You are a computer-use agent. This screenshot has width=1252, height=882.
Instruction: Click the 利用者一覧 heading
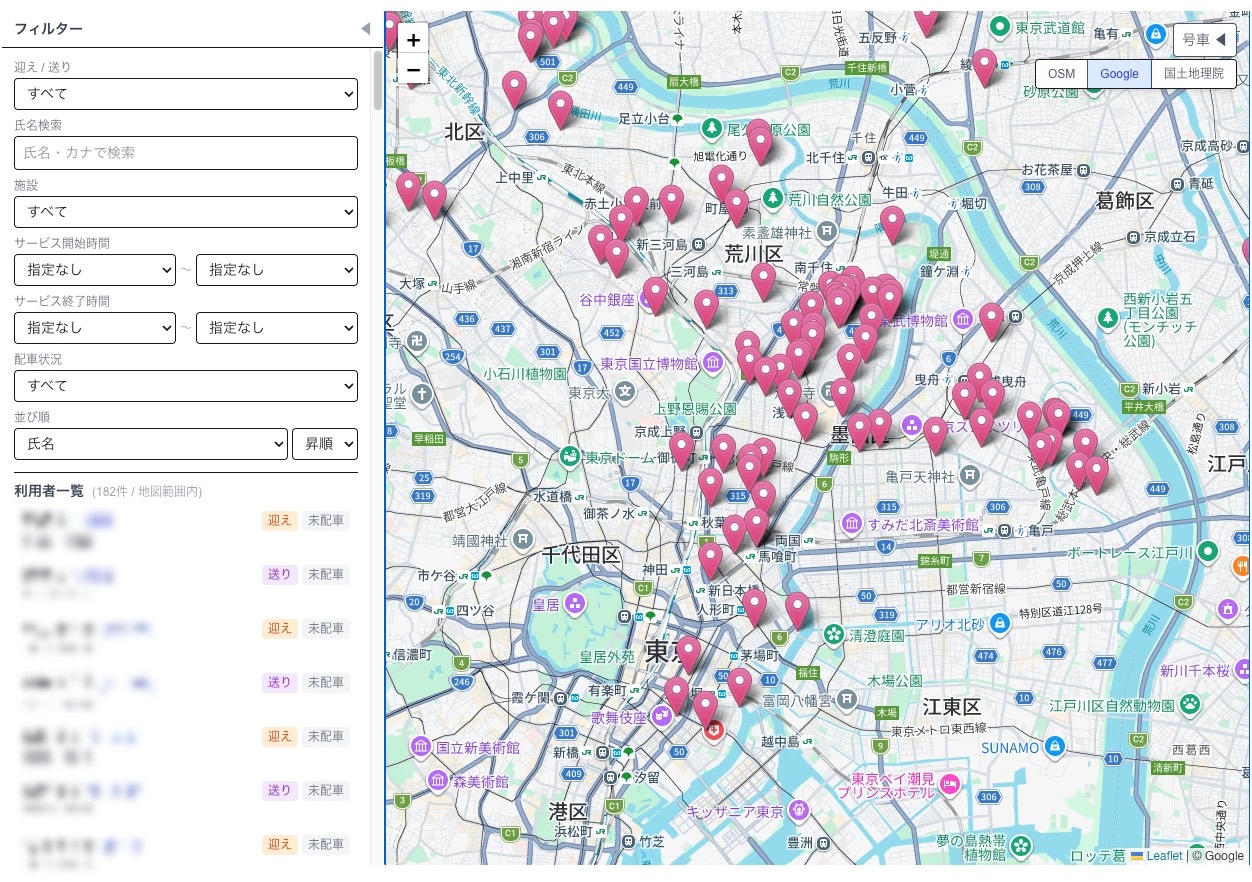(x=49, y=491)
